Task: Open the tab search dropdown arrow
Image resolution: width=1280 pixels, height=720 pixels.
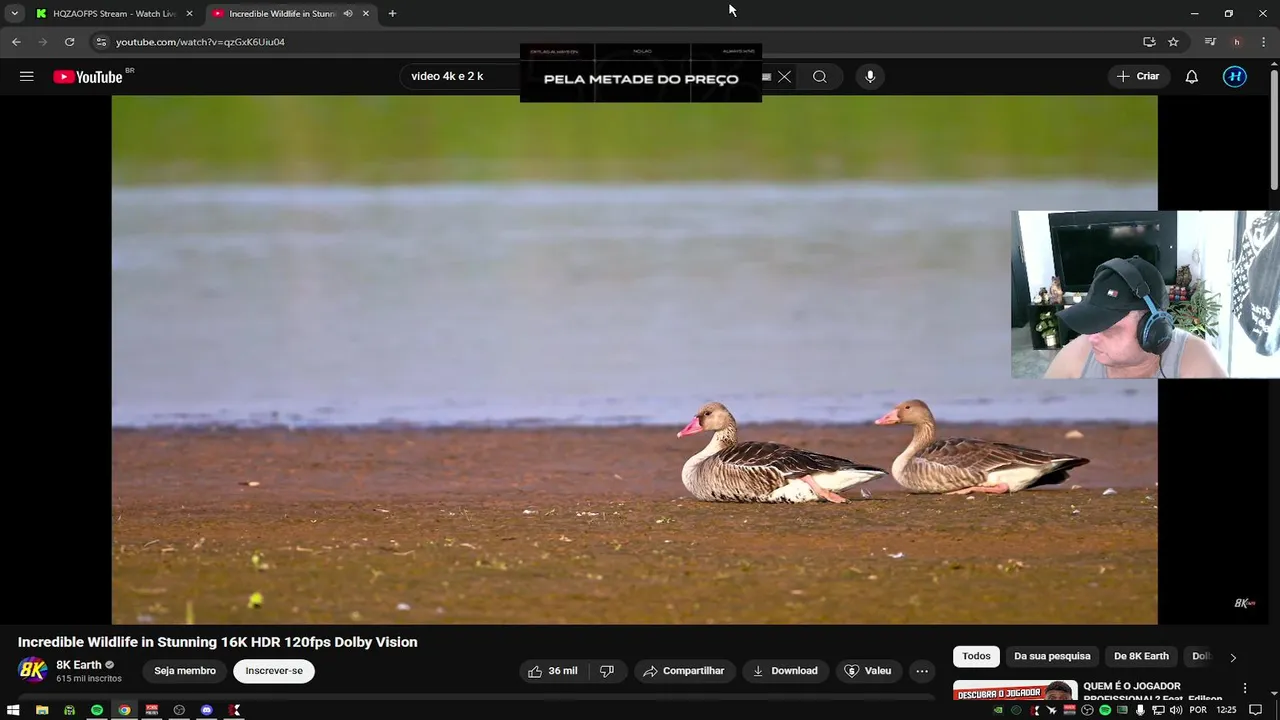Action: coord(14,14)
